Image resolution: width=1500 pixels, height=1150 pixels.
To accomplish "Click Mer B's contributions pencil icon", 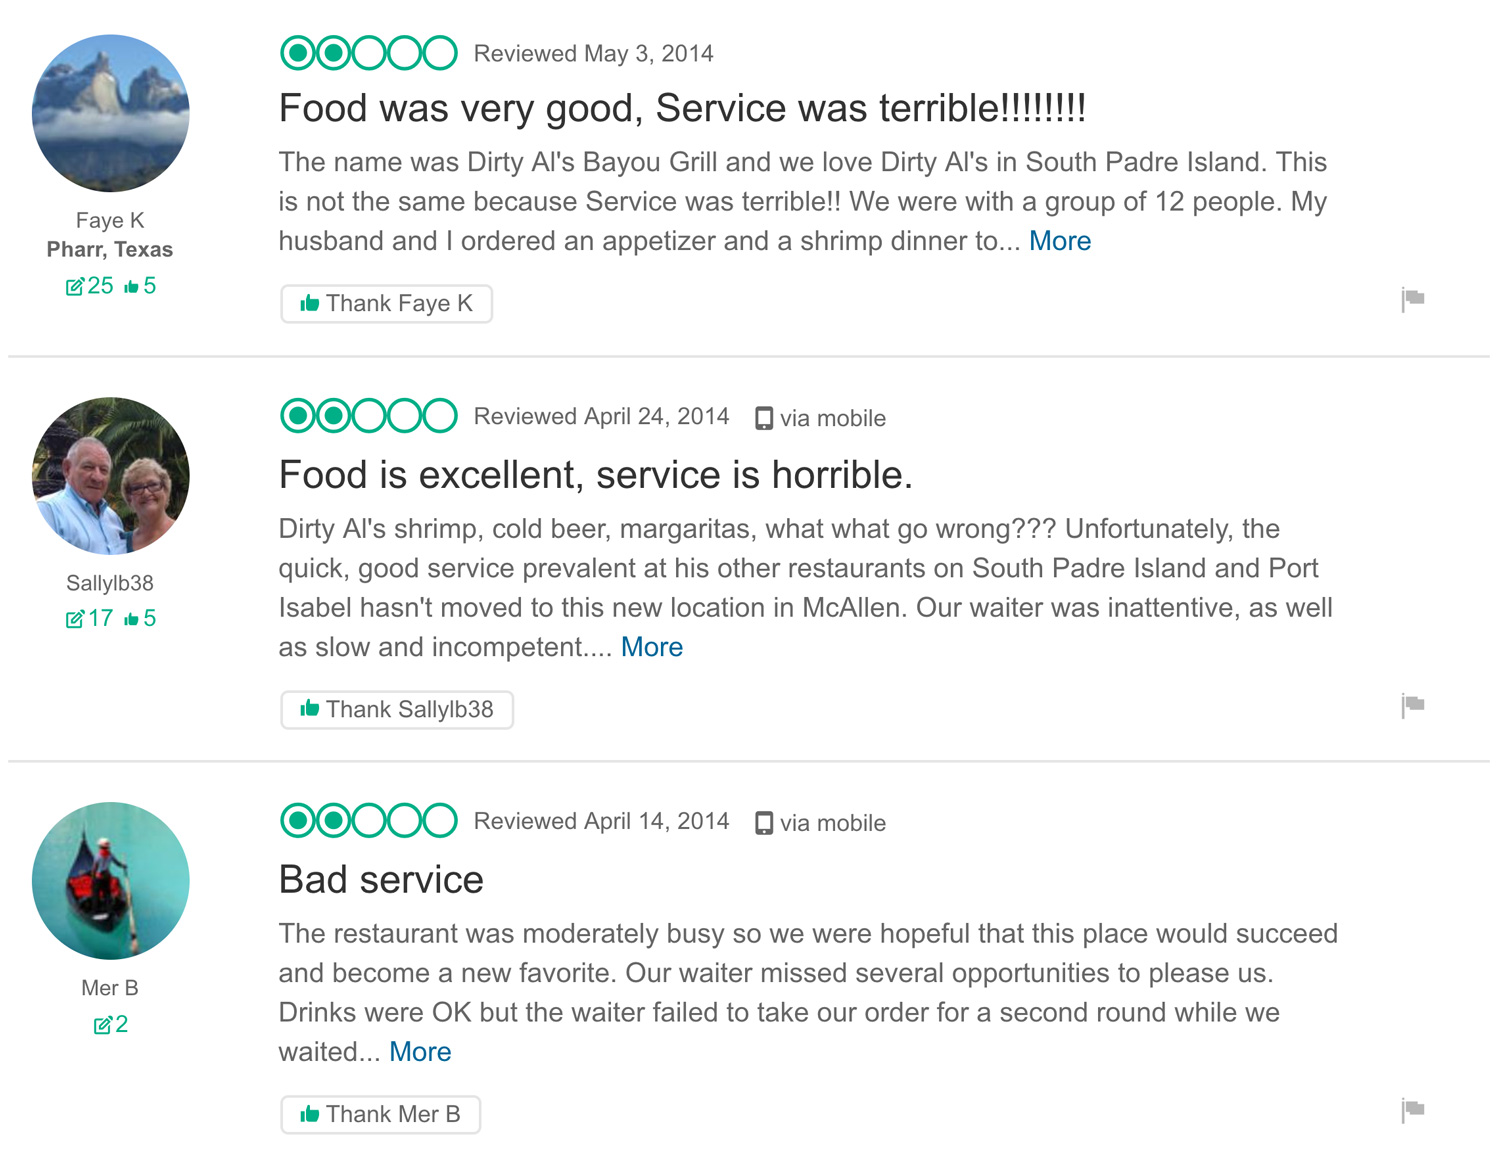I will [x=102, y=1025].
